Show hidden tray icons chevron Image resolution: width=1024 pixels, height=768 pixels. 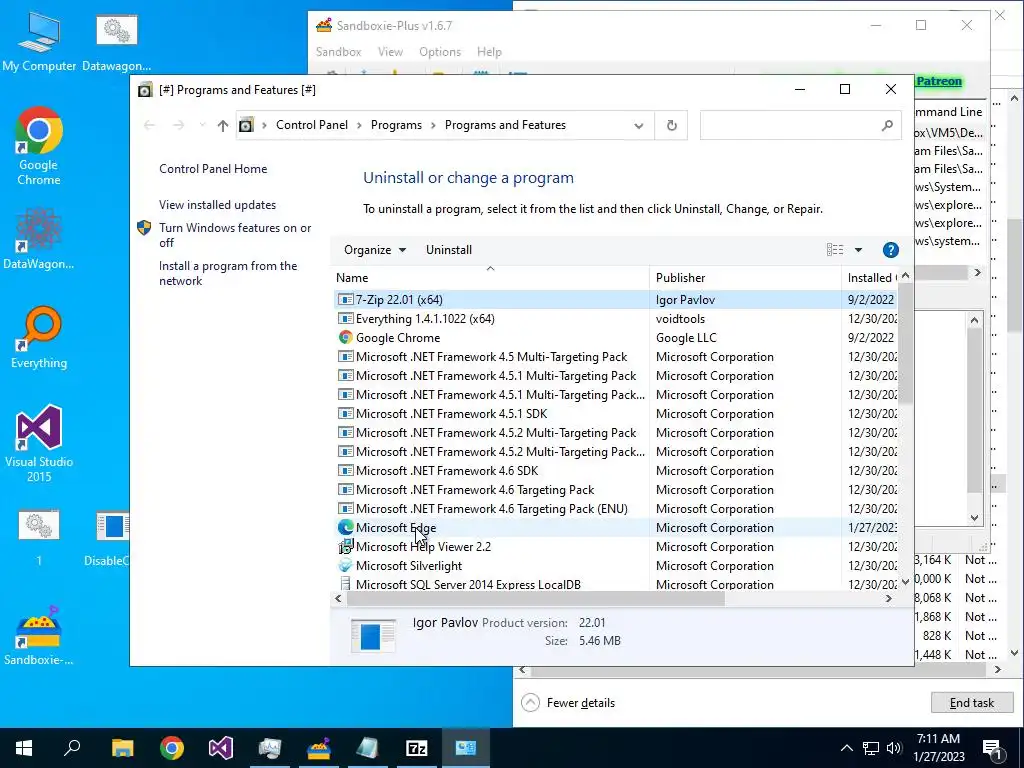(846, 748)
